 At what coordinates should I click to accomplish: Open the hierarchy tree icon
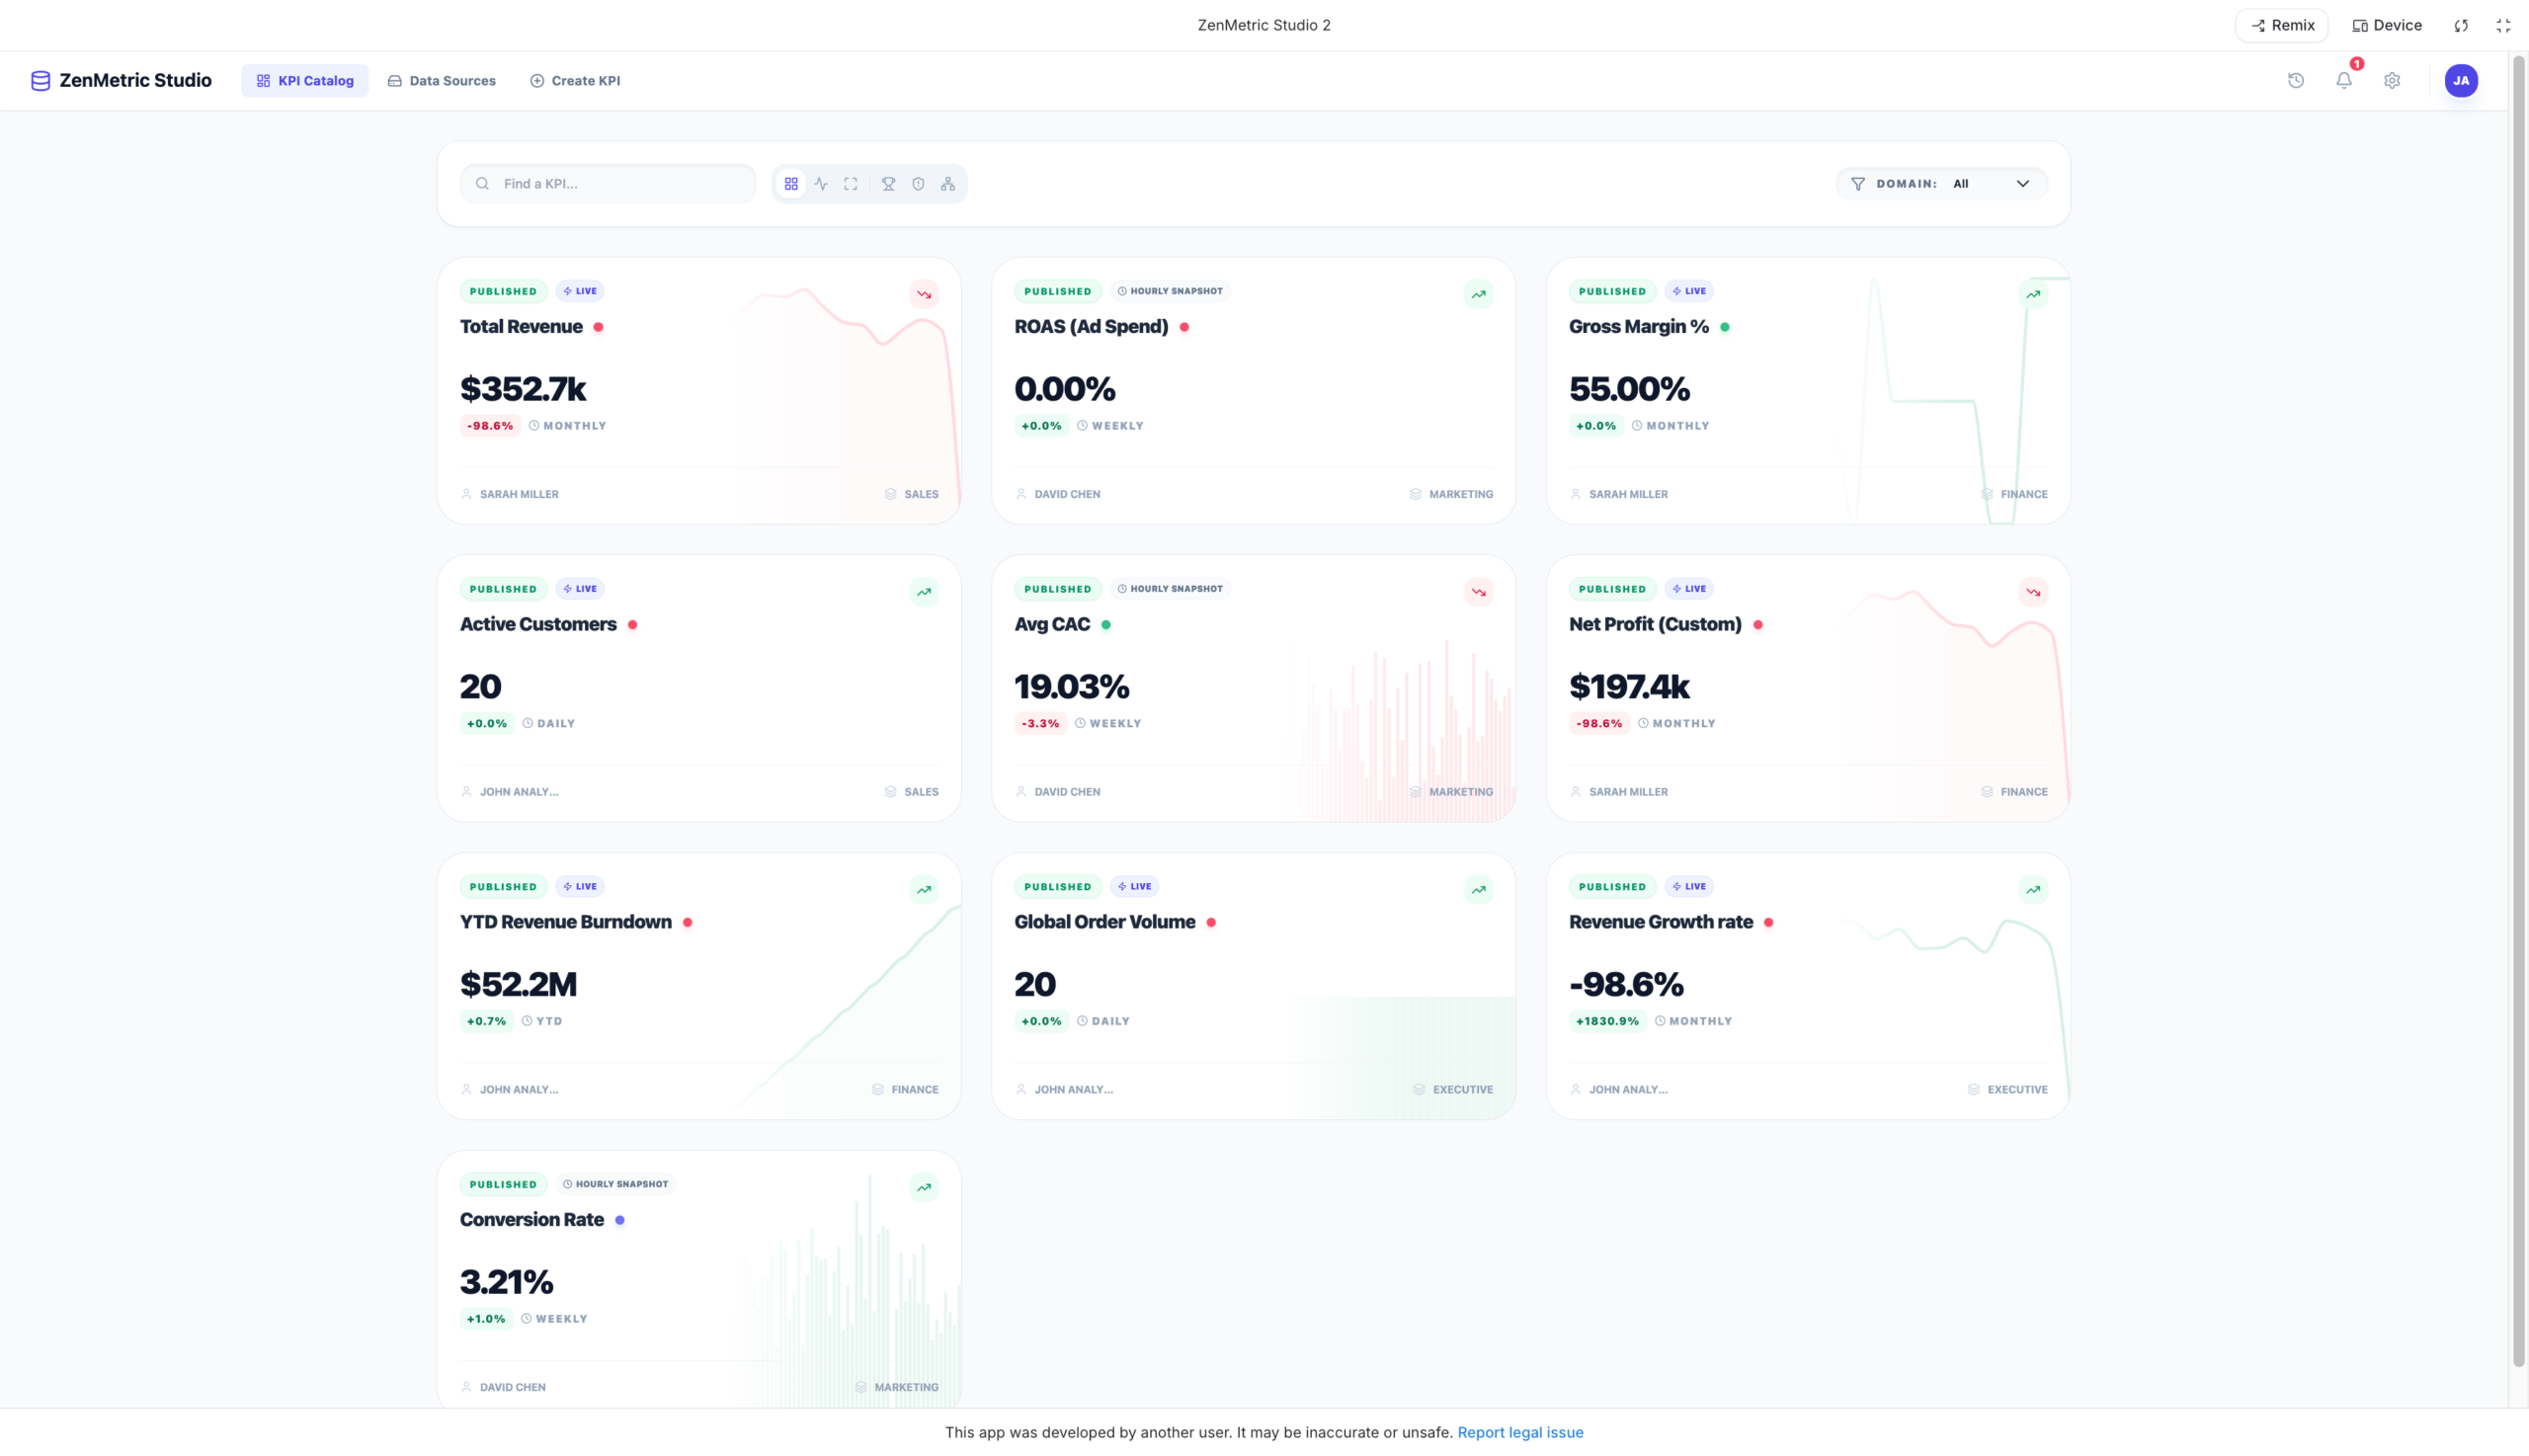[947, 184]
